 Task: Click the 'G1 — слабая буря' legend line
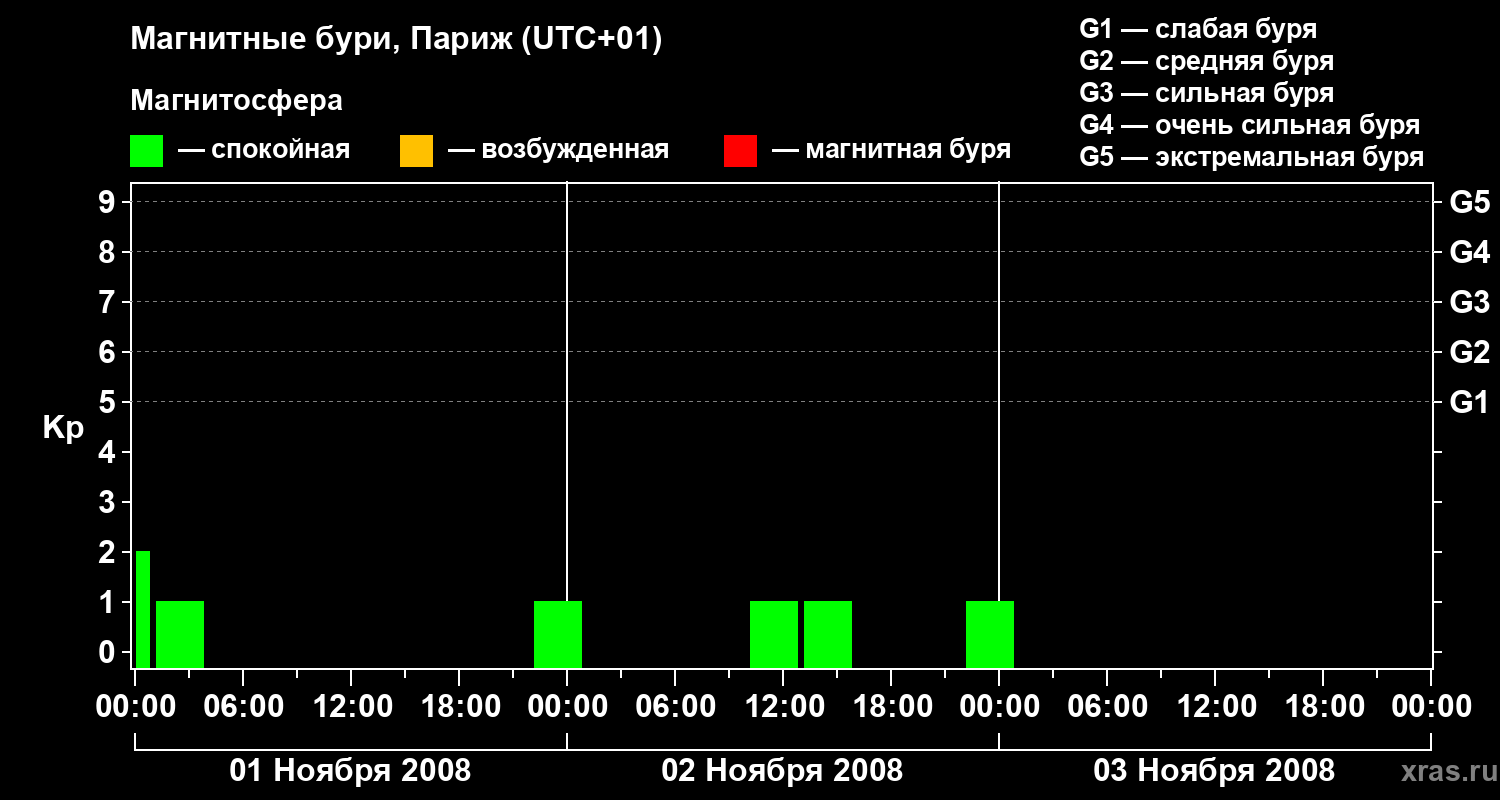tap(1198, 29)
